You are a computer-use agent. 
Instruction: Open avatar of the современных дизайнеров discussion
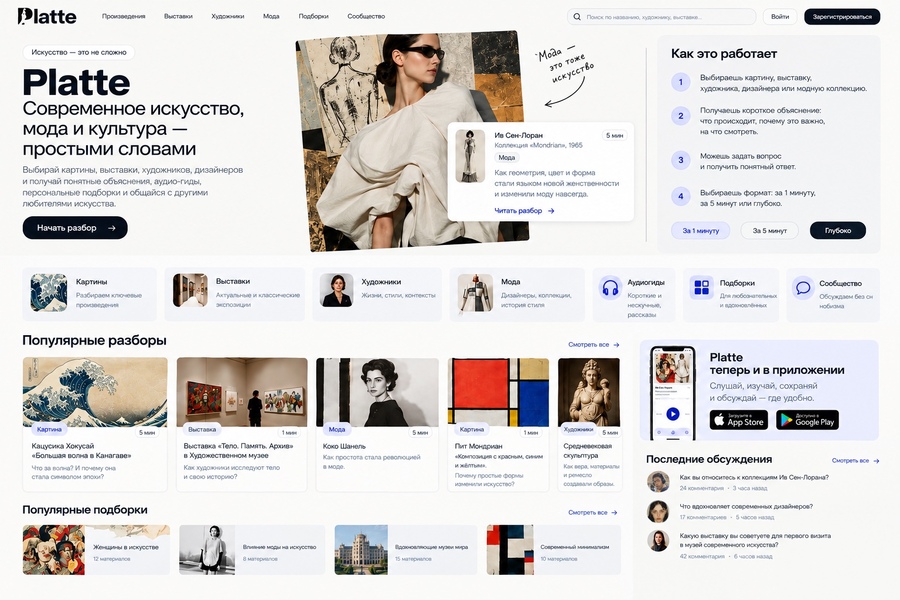click(658, 511)
